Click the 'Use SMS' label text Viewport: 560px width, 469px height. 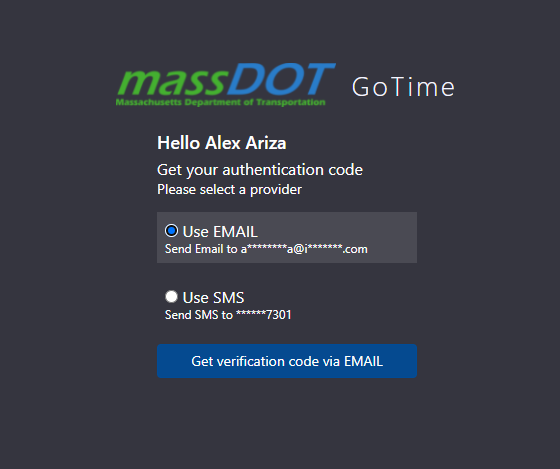pos(213,298)
